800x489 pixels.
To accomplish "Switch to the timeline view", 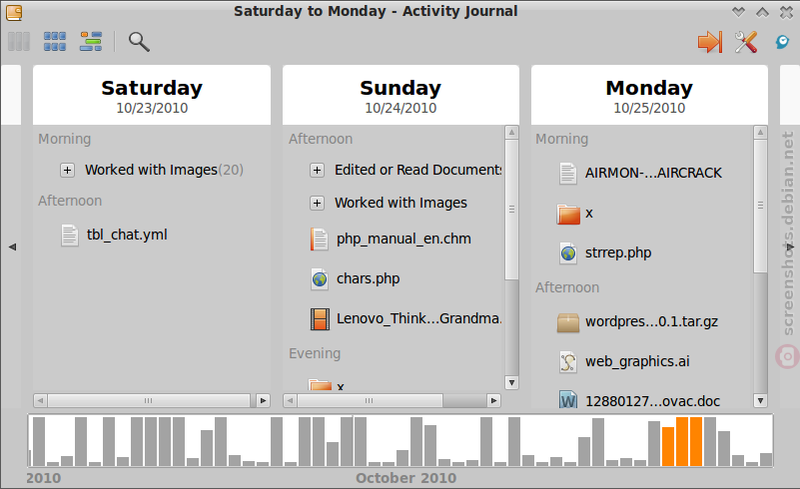I will pos(91,42).
